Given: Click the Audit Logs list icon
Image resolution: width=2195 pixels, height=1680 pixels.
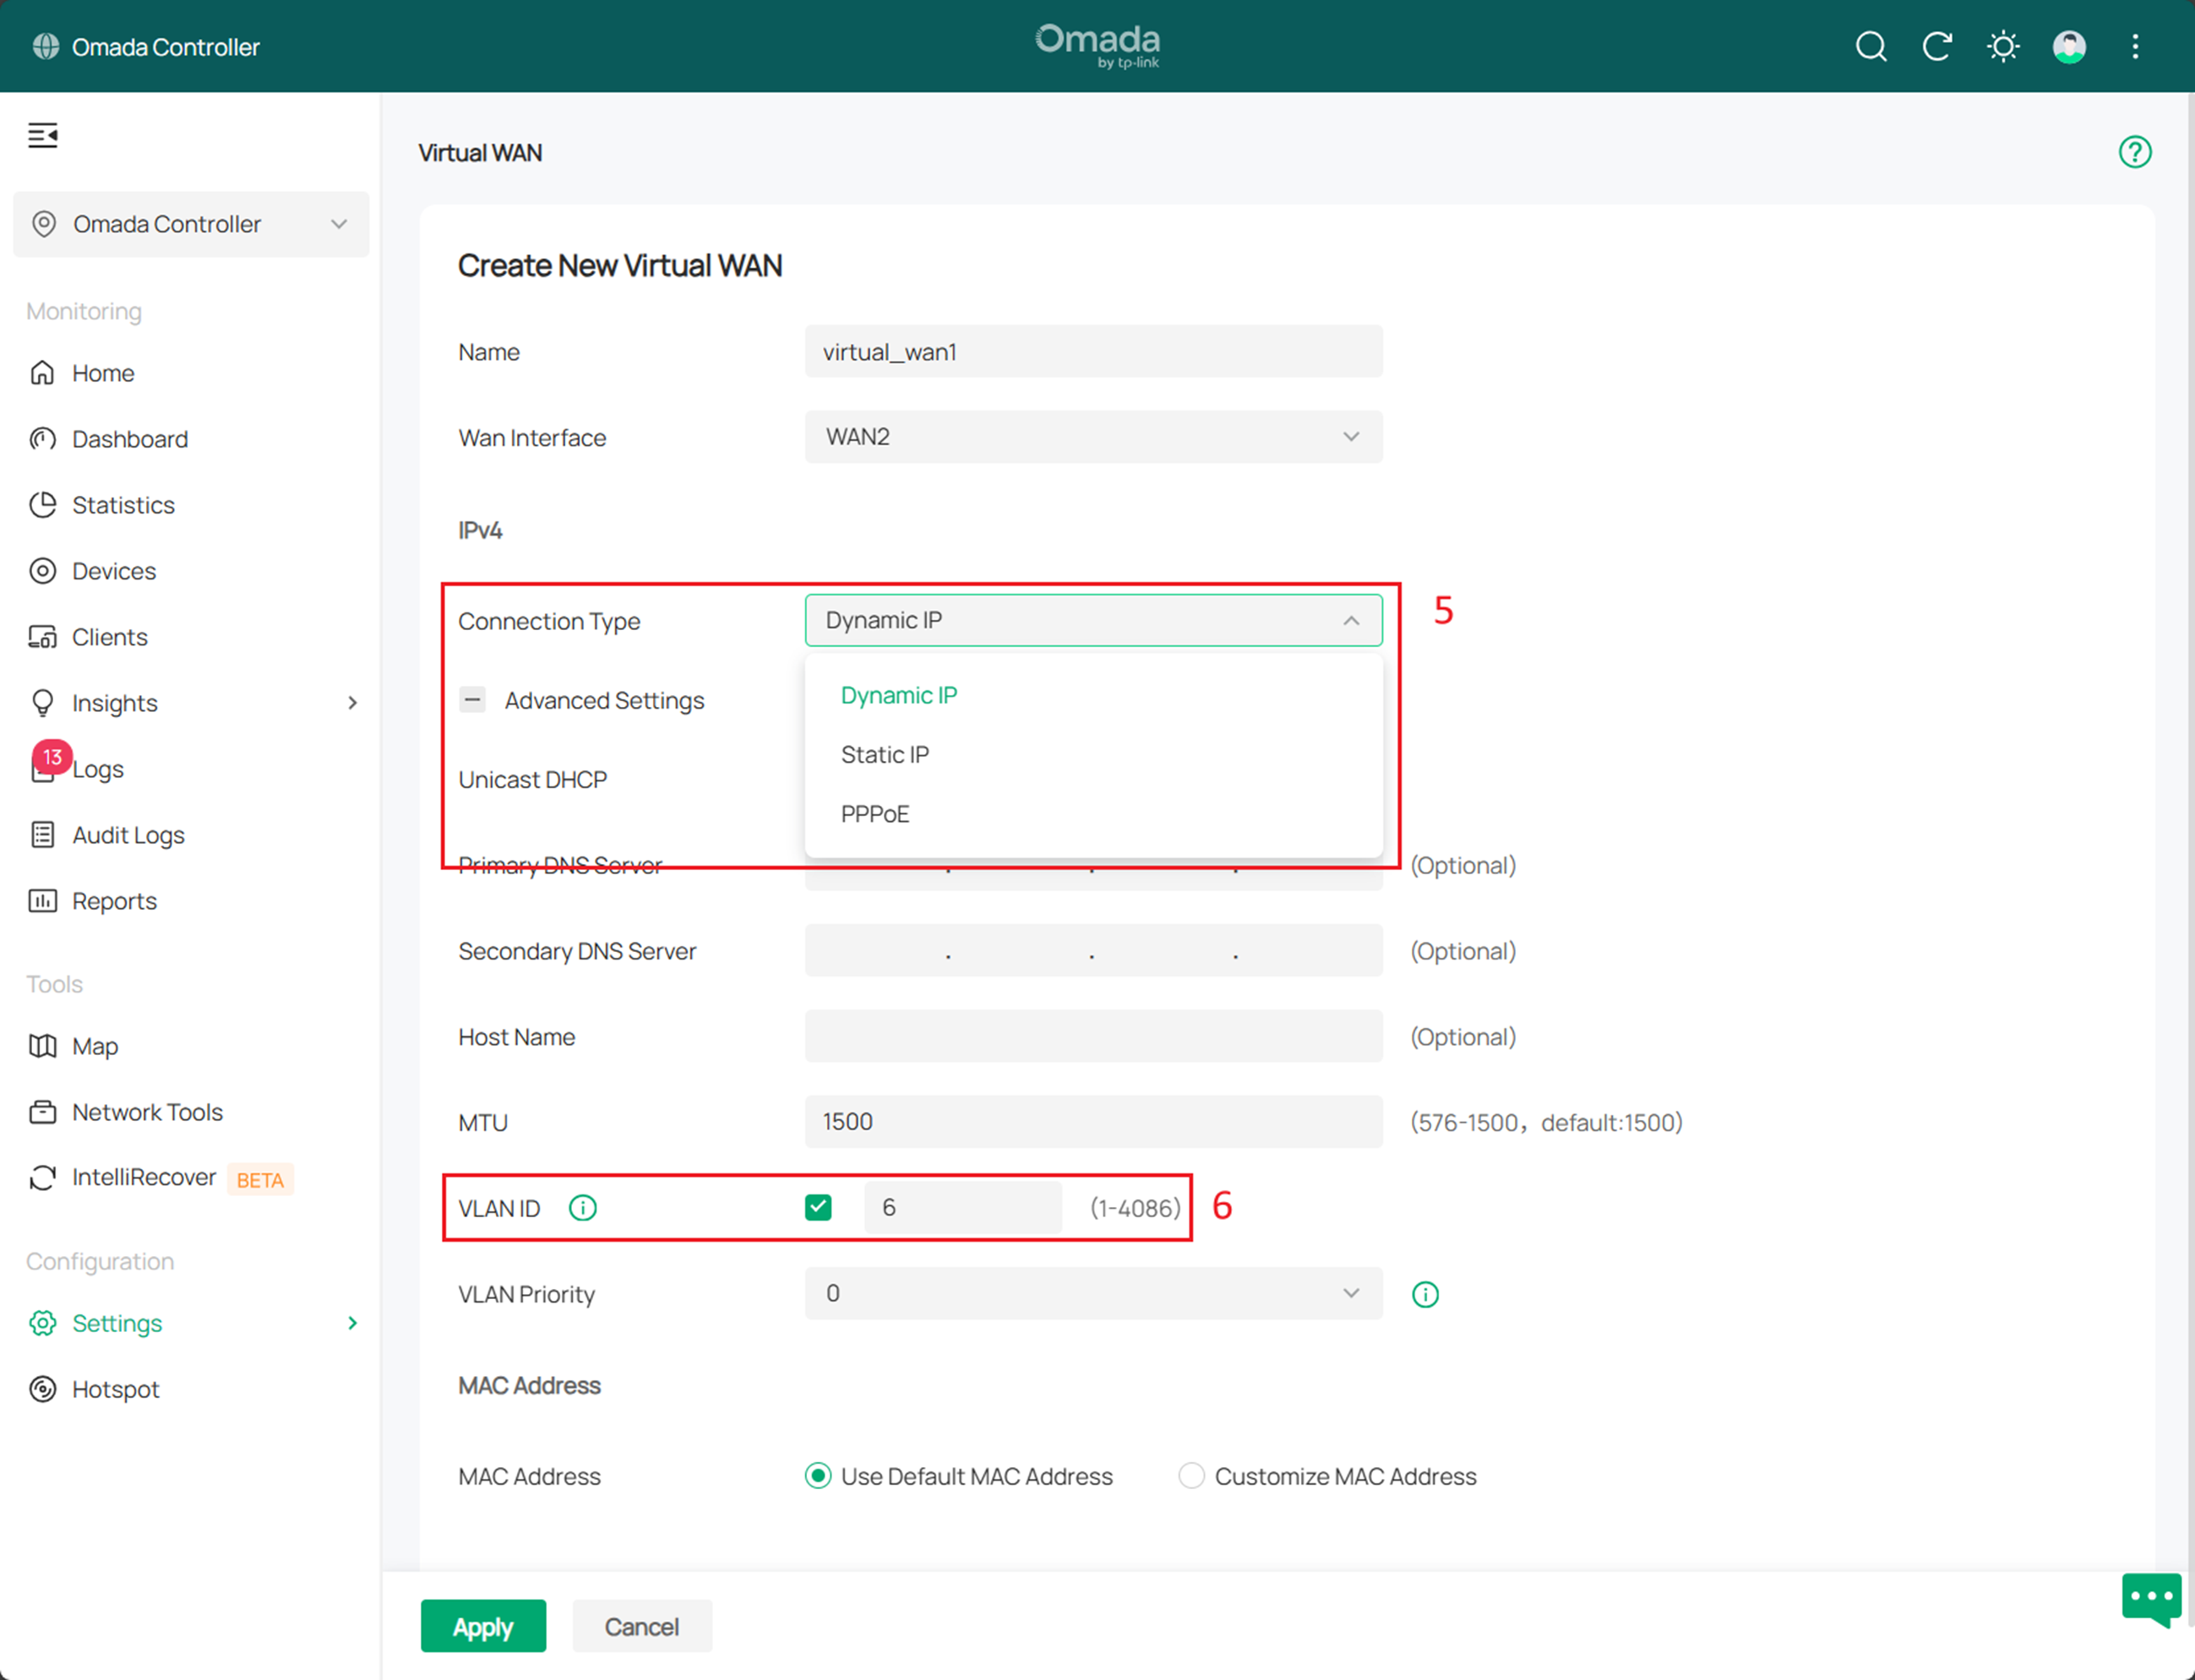Looking at the screenshot, I should point(42,835).
